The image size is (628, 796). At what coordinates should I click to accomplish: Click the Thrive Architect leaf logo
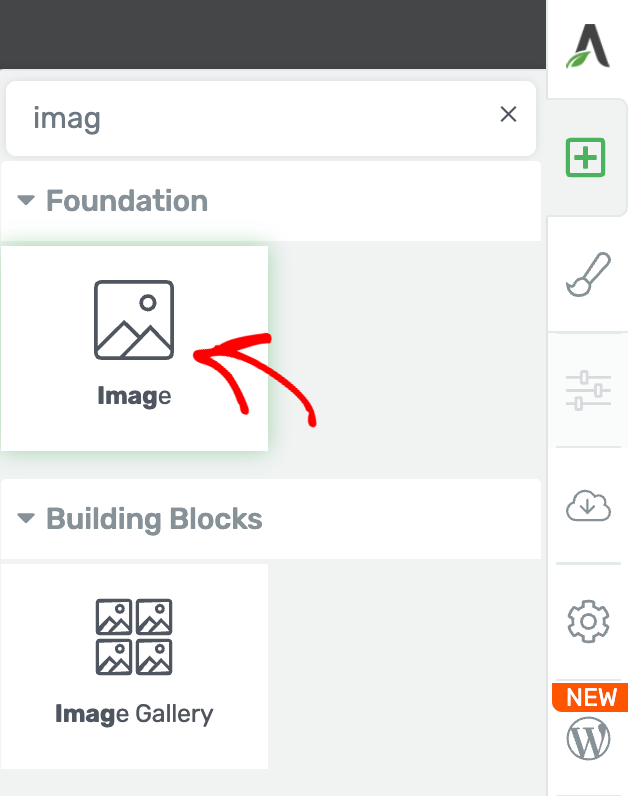coord(588,46)
